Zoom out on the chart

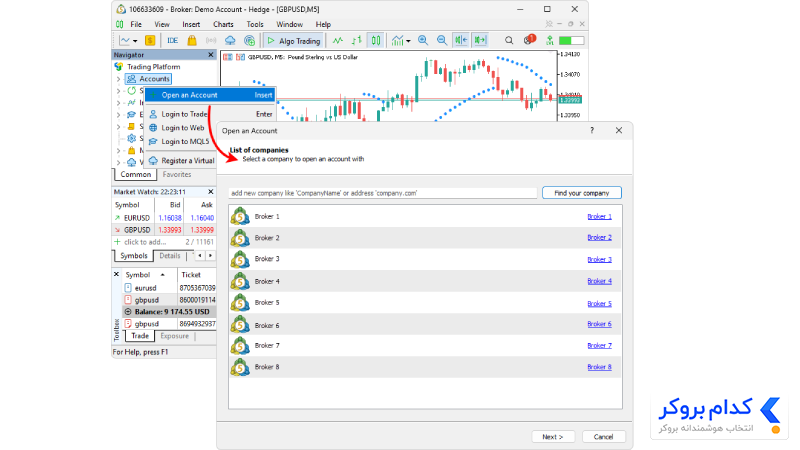442,40
